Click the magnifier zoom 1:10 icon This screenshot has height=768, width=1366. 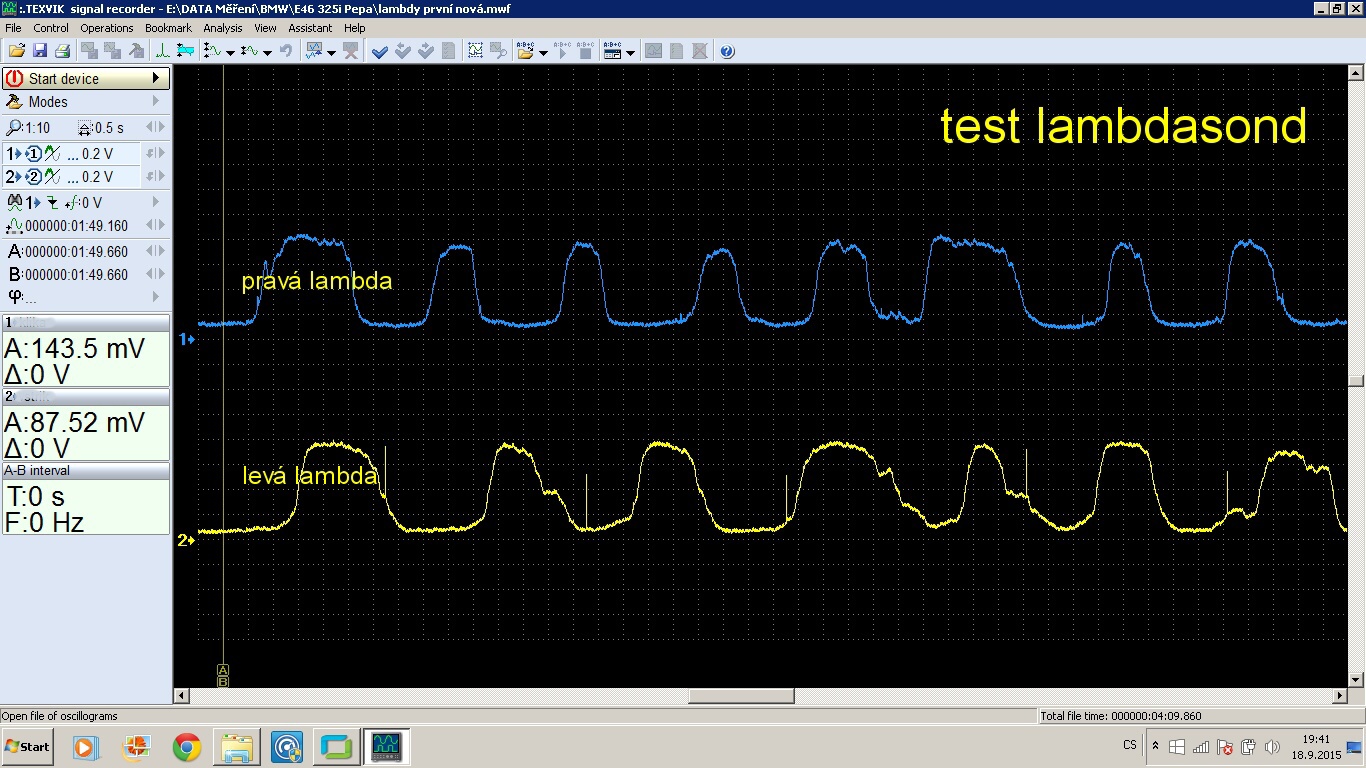coord(14,128)
